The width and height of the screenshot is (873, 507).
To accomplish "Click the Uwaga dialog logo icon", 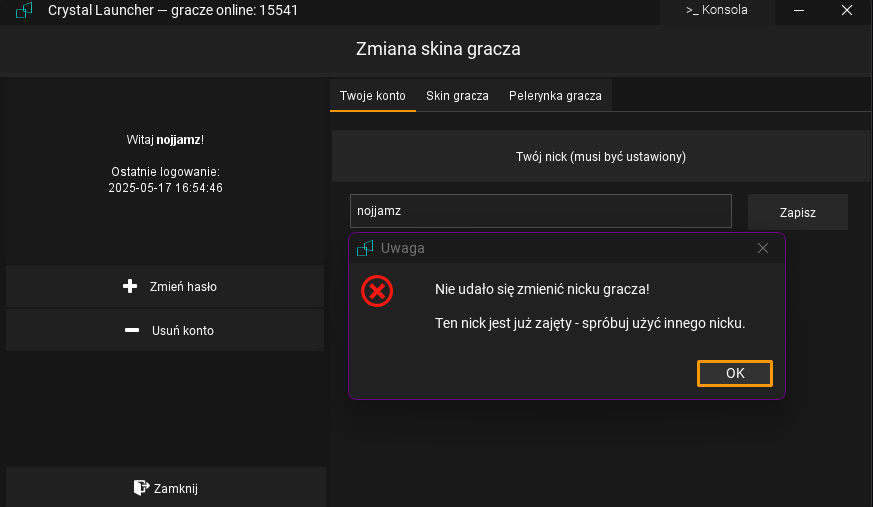I will point(366,248).
